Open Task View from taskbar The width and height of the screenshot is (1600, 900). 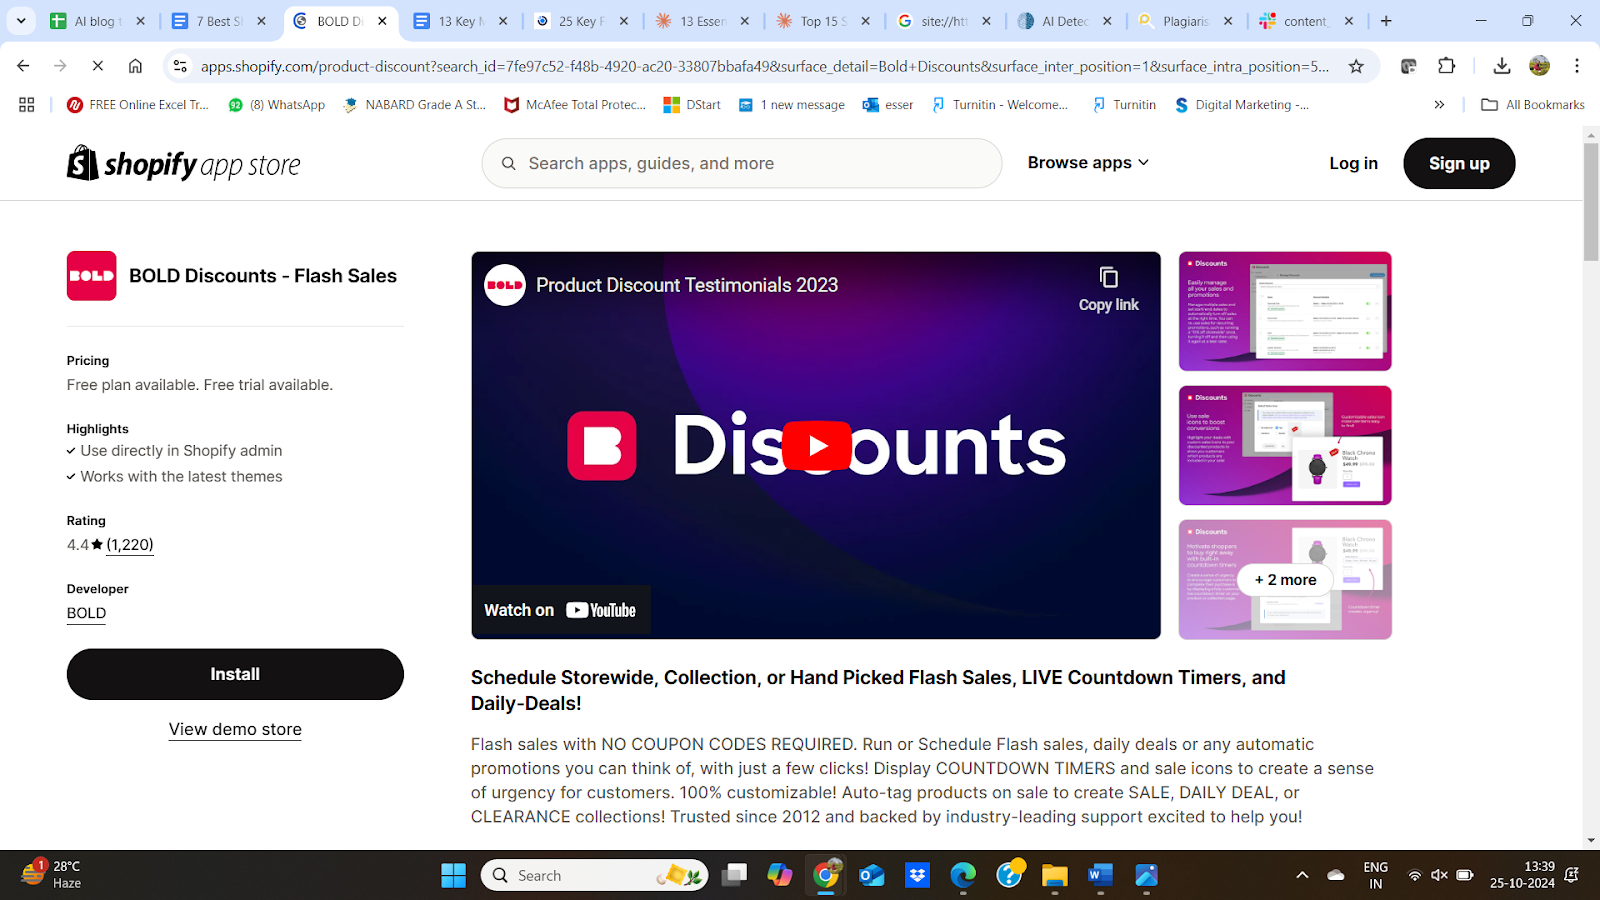pos(735,875)
